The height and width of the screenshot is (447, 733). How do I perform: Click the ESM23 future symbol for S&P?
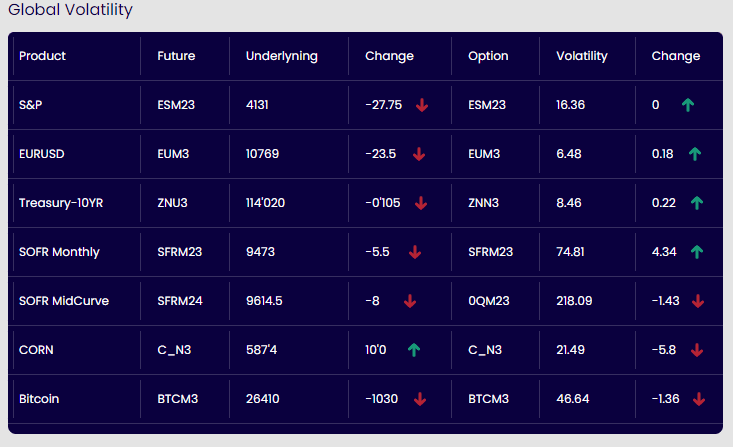tap(177, 105)
